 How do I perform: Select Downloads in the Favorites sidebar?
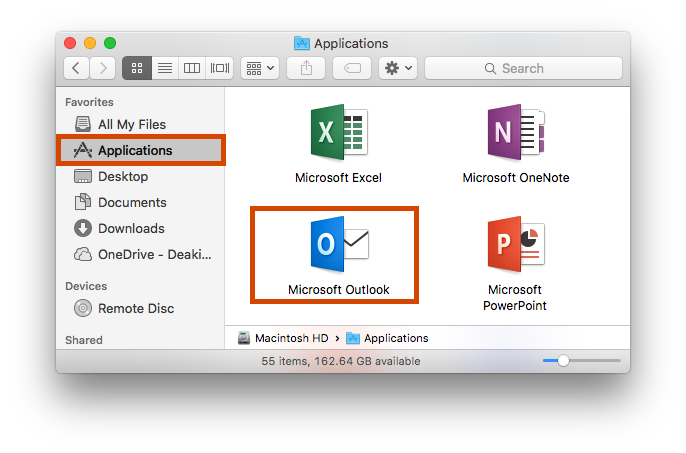(x=131, y=228)
